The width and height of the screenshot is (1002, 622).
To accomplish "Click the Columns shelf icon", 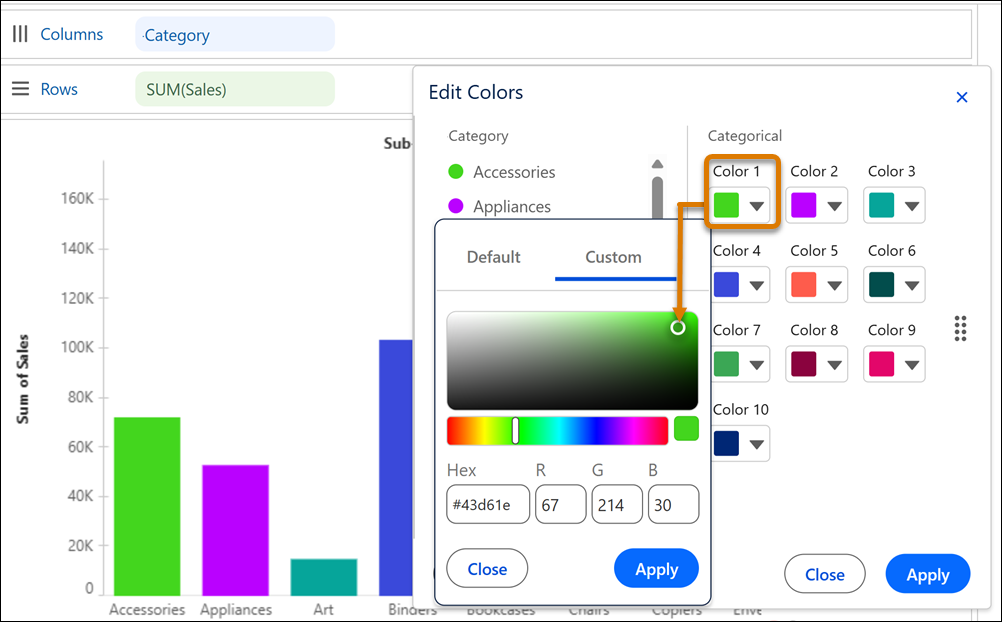I will [x=20, y=34].
